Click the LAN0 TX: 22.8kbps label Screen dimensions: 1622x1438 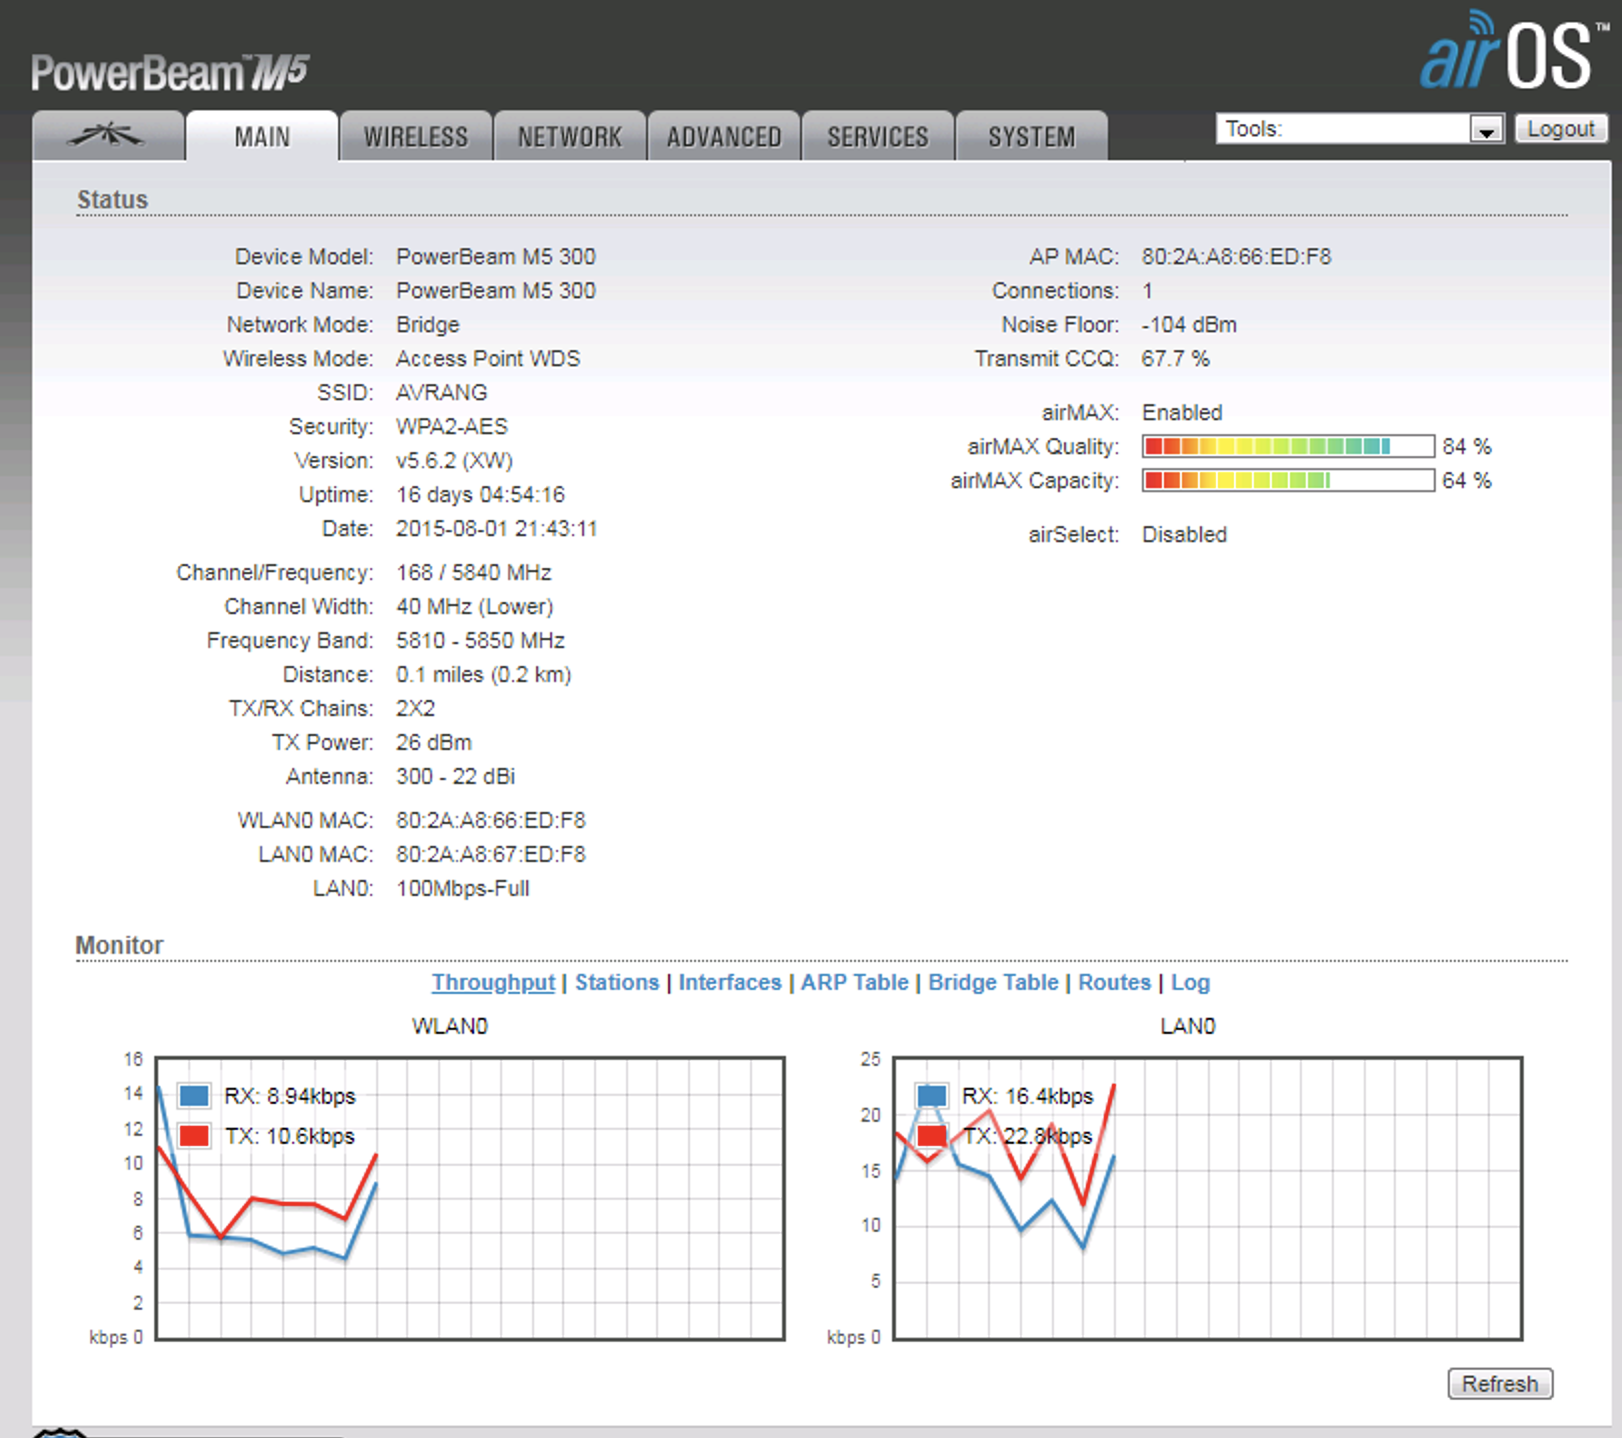[1027, 1136]
